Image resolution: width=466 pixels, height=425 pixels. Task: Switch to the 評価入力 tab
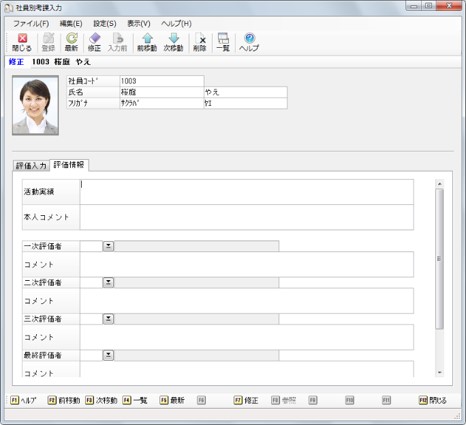[31, 166]
